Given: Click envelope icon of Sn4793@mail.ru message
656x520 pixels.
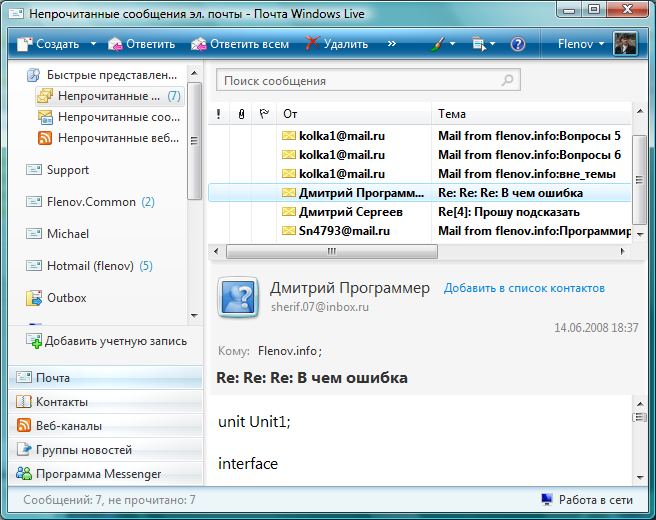Looking at the screenshot, I should tap(289, 231).
